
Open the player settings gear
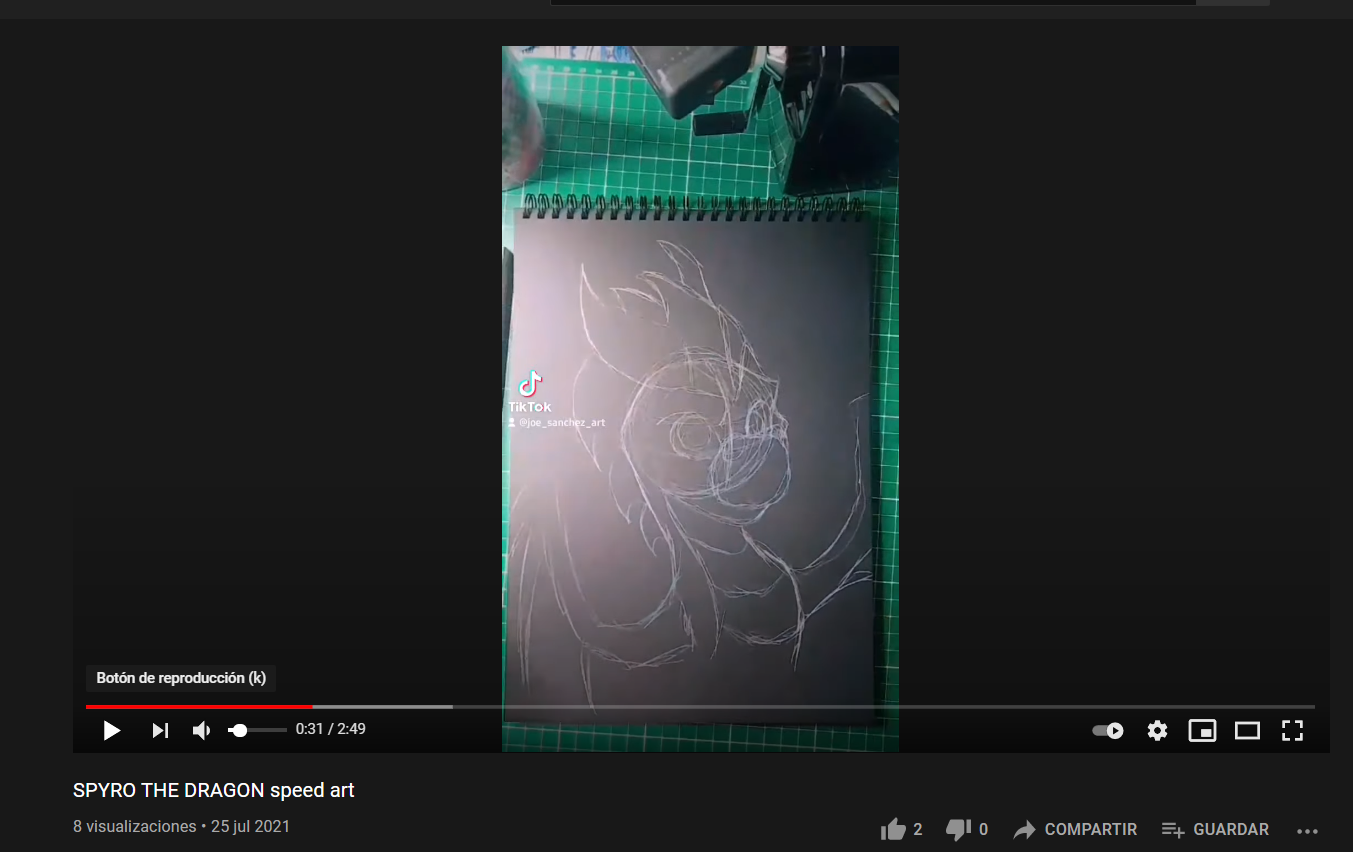point(1157,731)
